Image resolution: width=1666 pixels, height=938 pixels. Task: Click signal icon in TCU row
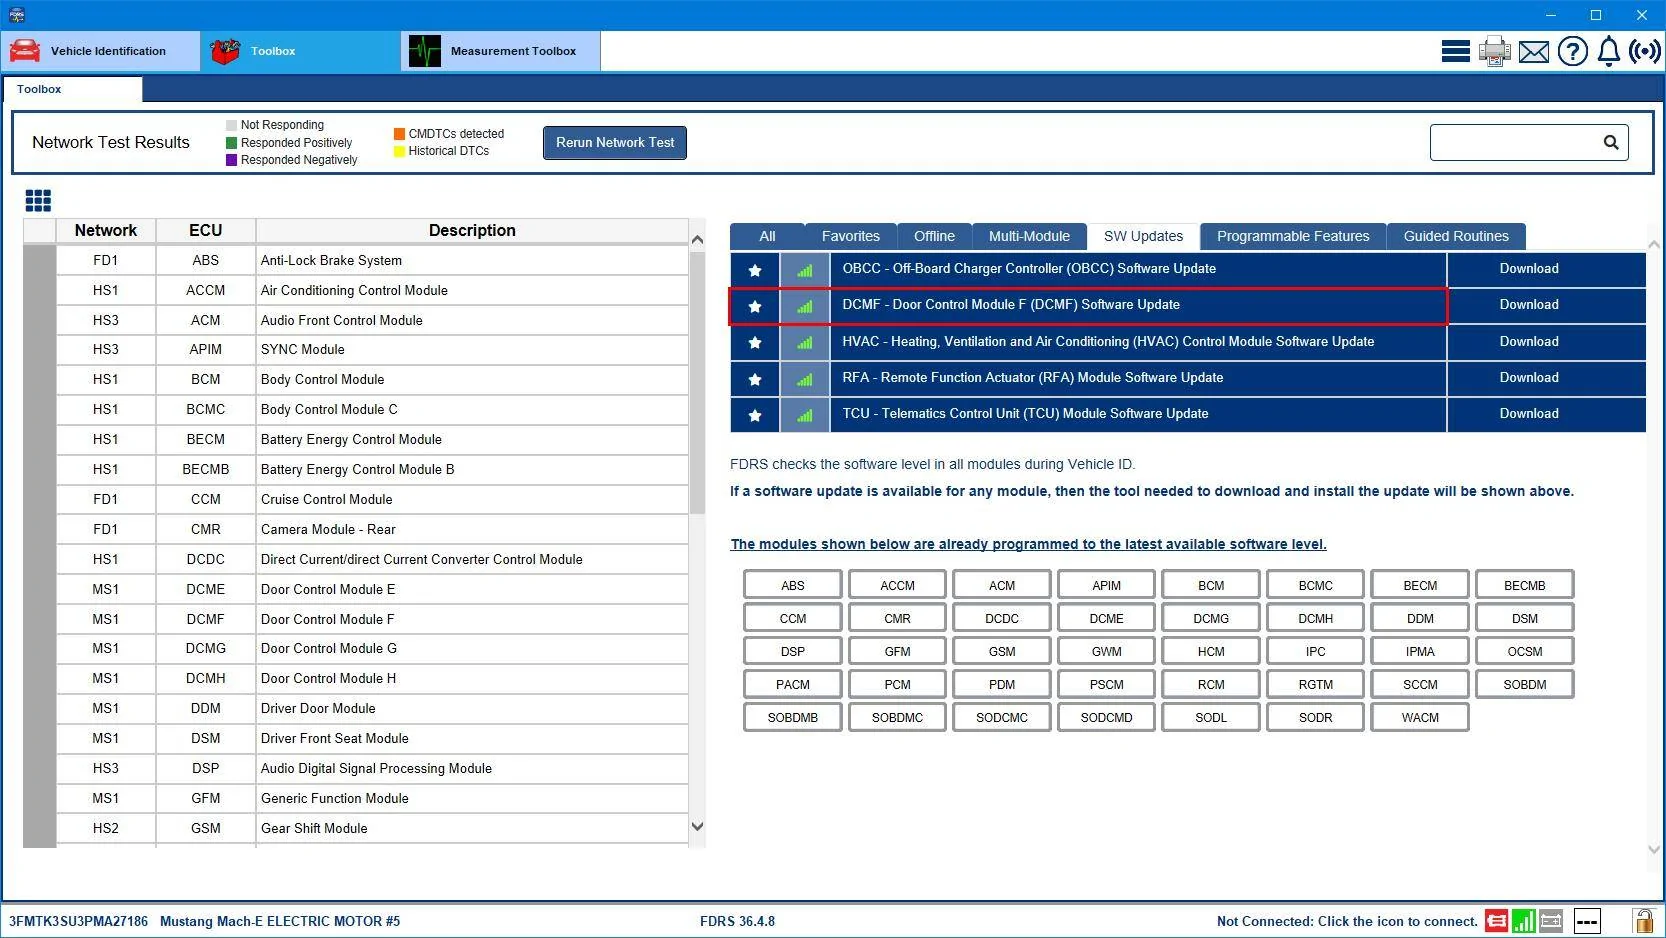(805, 415)
